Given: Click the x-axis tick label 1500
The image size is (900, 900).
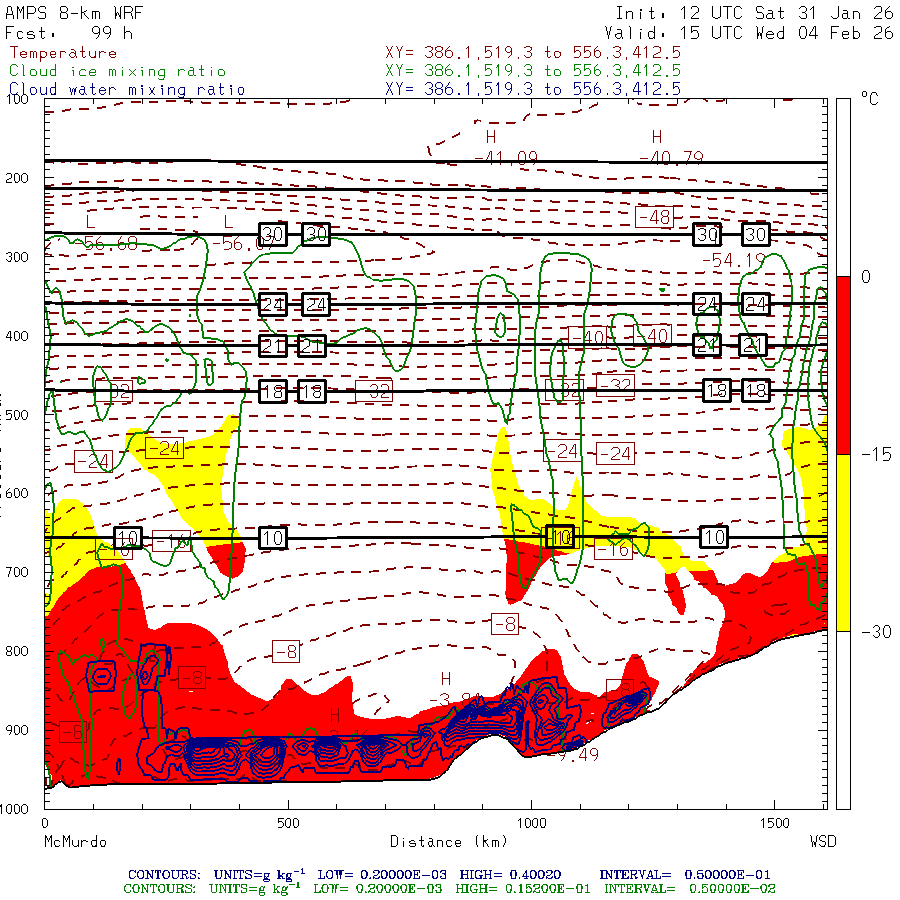Looking at the screenshot, I should coord(775,823).
